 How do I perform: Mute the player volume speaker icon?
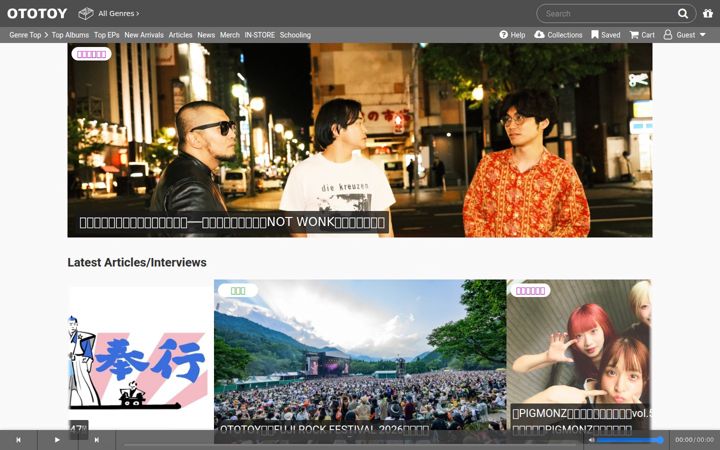591,440
